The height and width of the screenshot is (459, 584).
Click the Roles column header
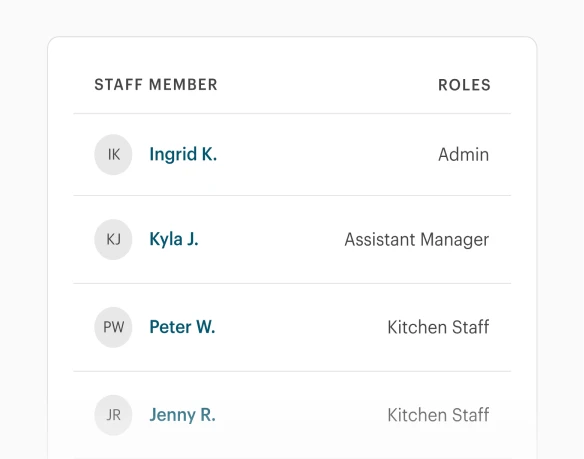pyautogui.click(x=464, y=85)
